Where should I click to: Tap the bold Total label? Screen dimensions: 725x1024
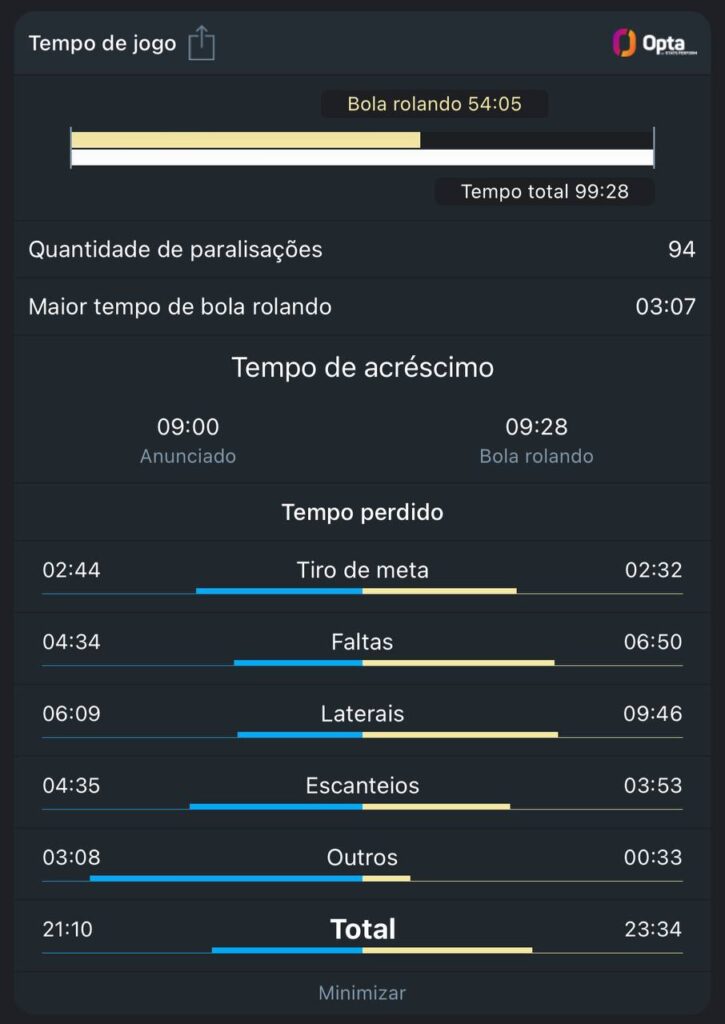[362, 929]
